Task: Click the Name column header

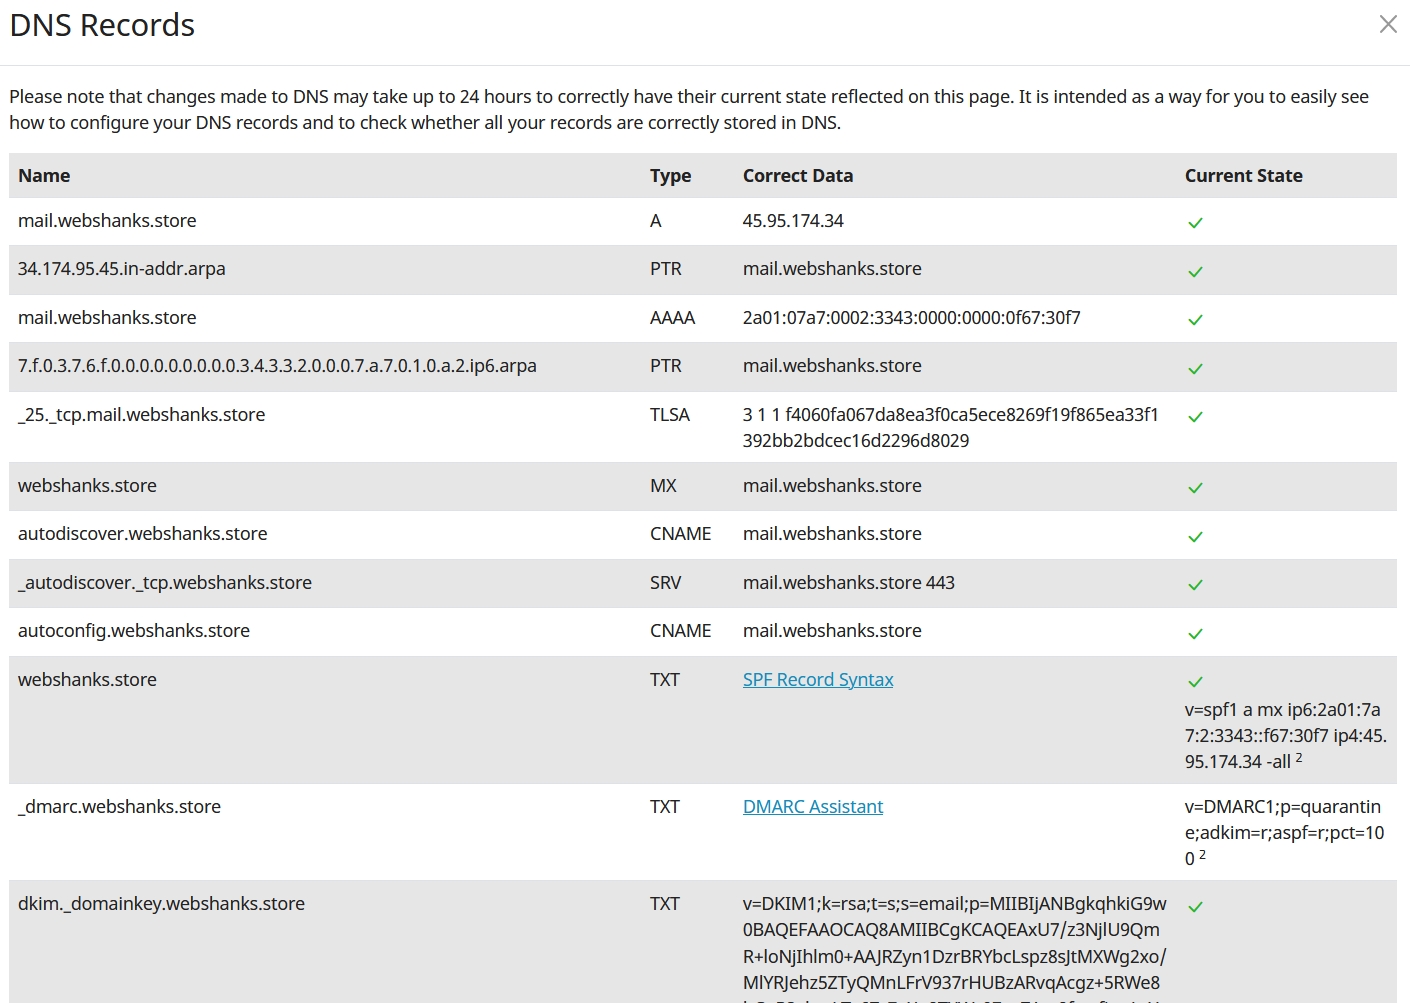Action: (44, 176)
